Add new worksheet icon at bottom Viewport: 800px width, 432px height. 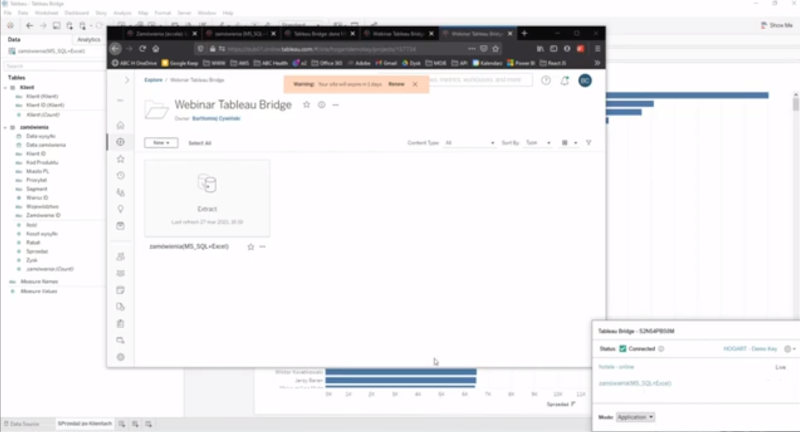tap(122, 424)
